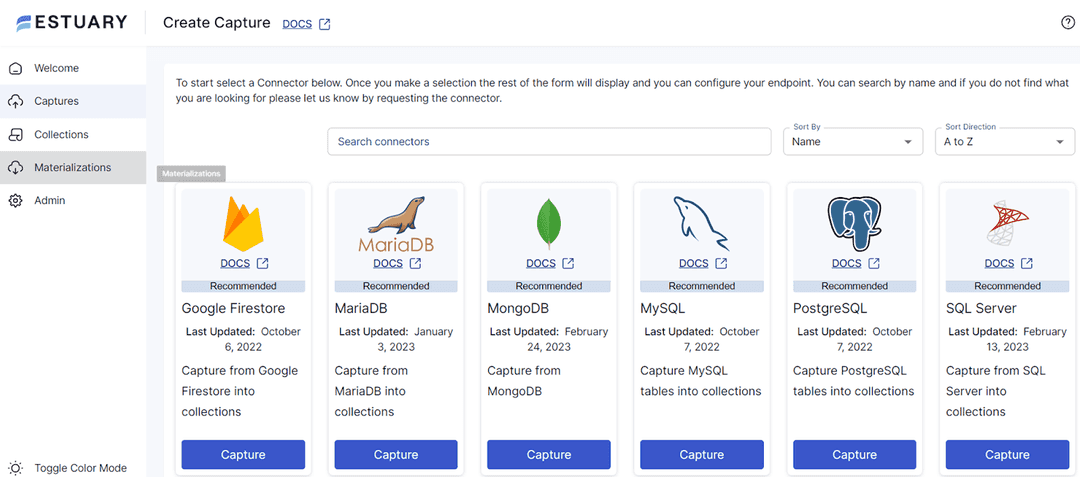Open the Google Firestore DOCS link
The width and height of the screenshot is (1080, 477).
[235, 264]
